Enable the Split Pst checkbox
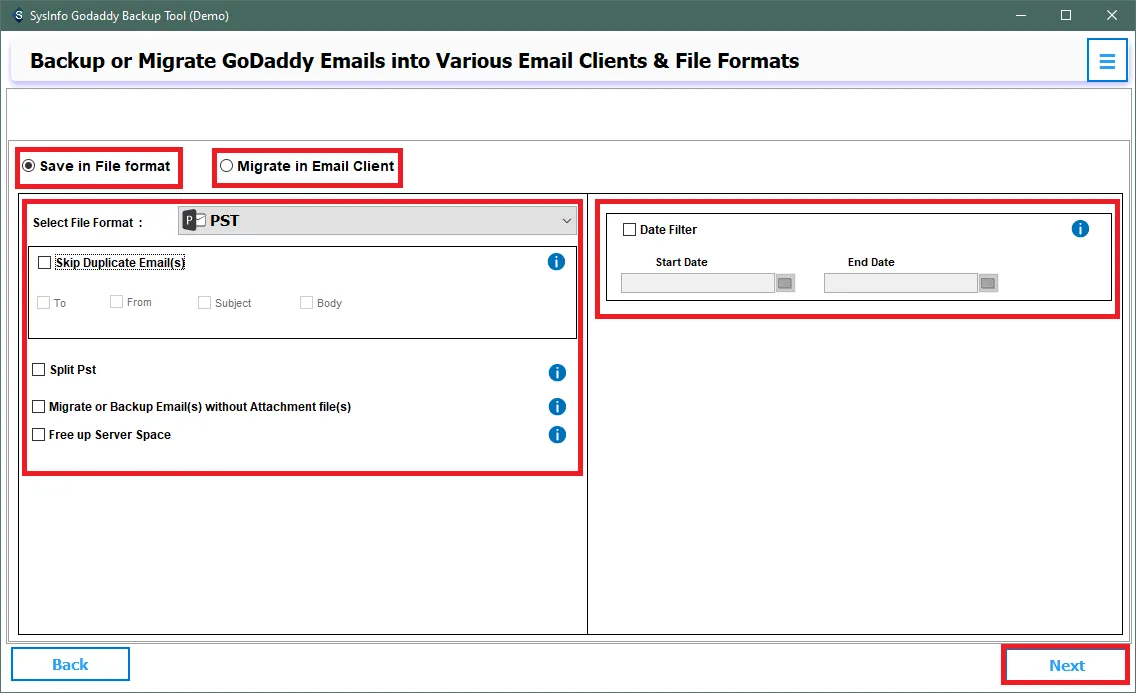Viewport: 1136px width, 693px height. (38, 369)
